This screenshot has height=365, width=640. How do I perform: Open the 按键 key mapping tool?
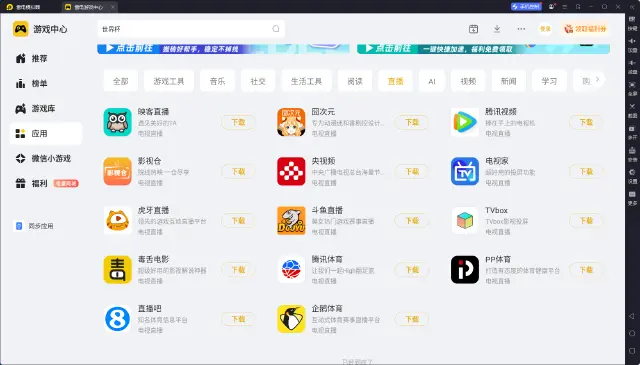click(632, 22)
